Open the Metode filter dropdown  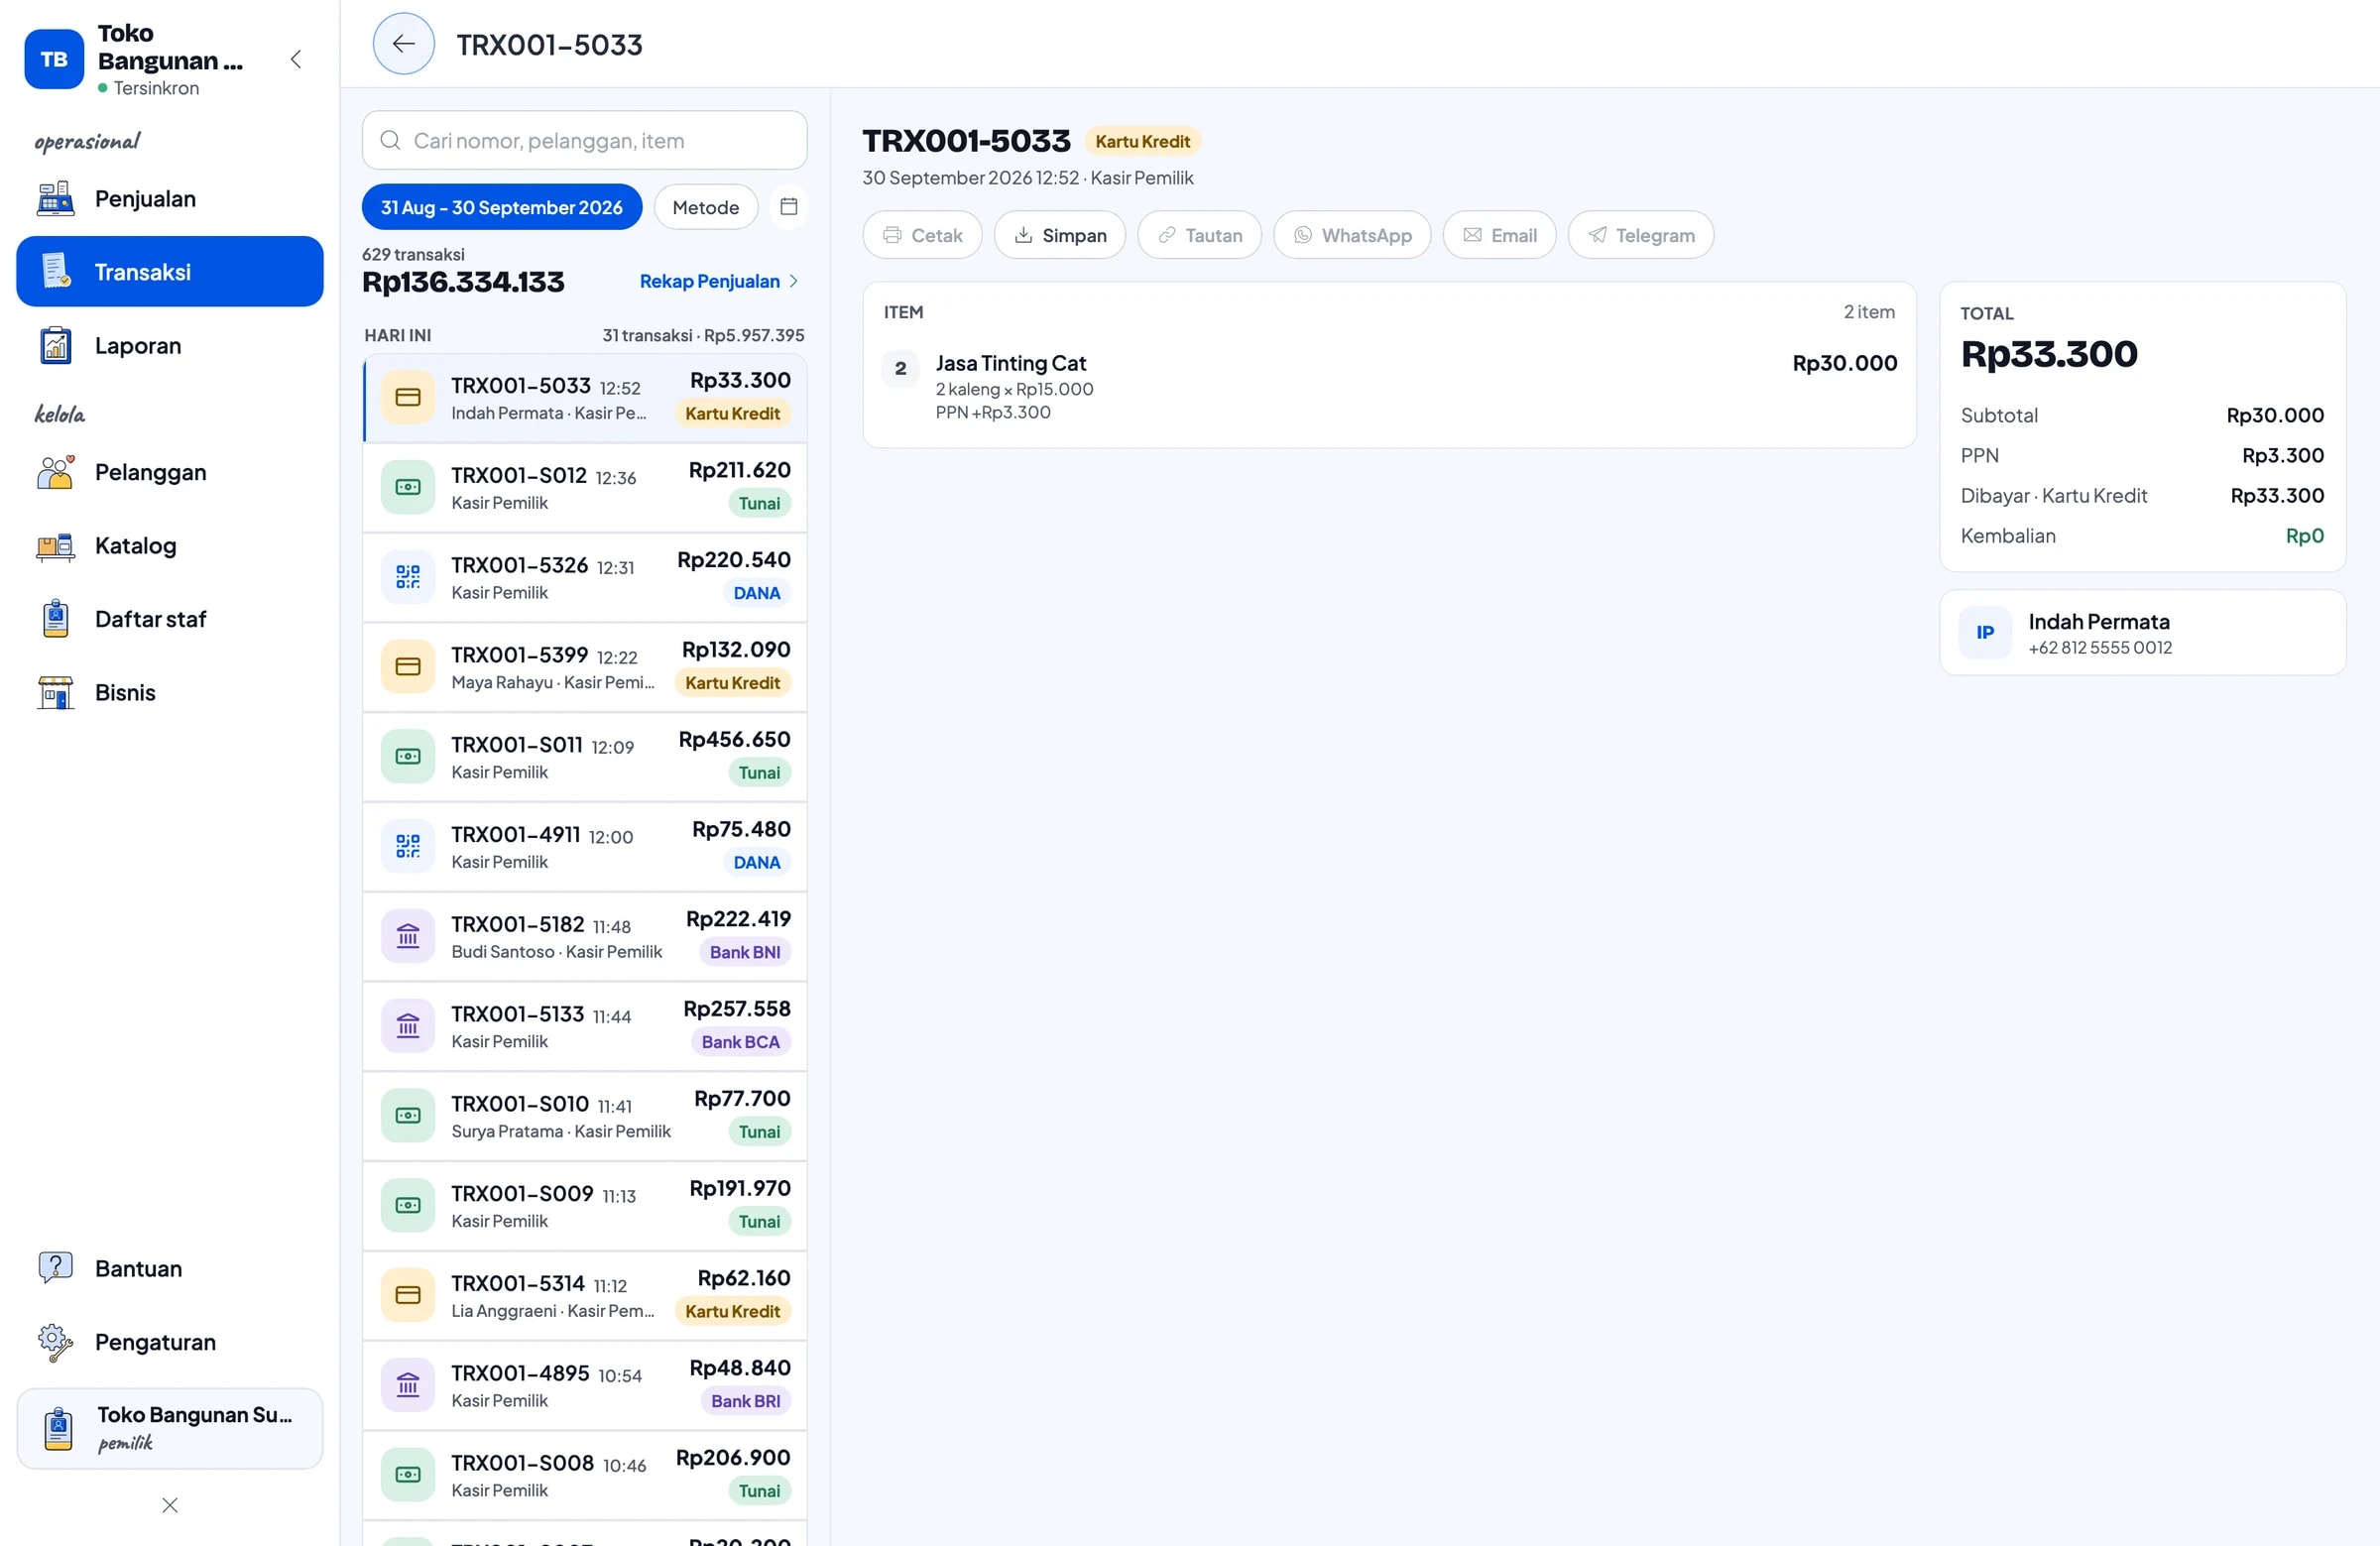[705, 207]
